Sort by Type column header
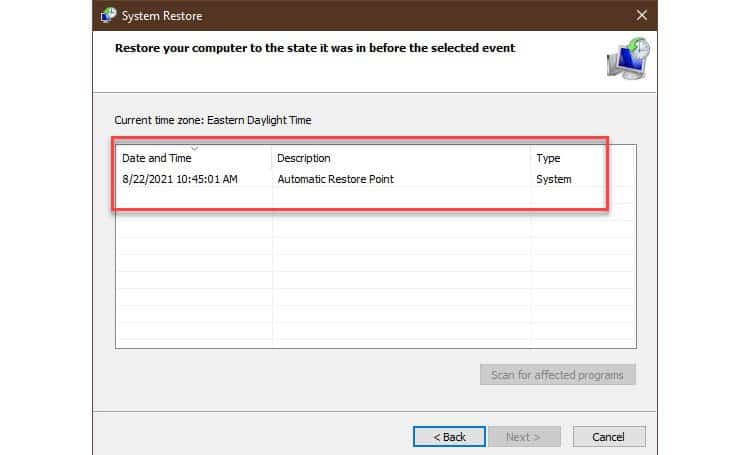 583,158
